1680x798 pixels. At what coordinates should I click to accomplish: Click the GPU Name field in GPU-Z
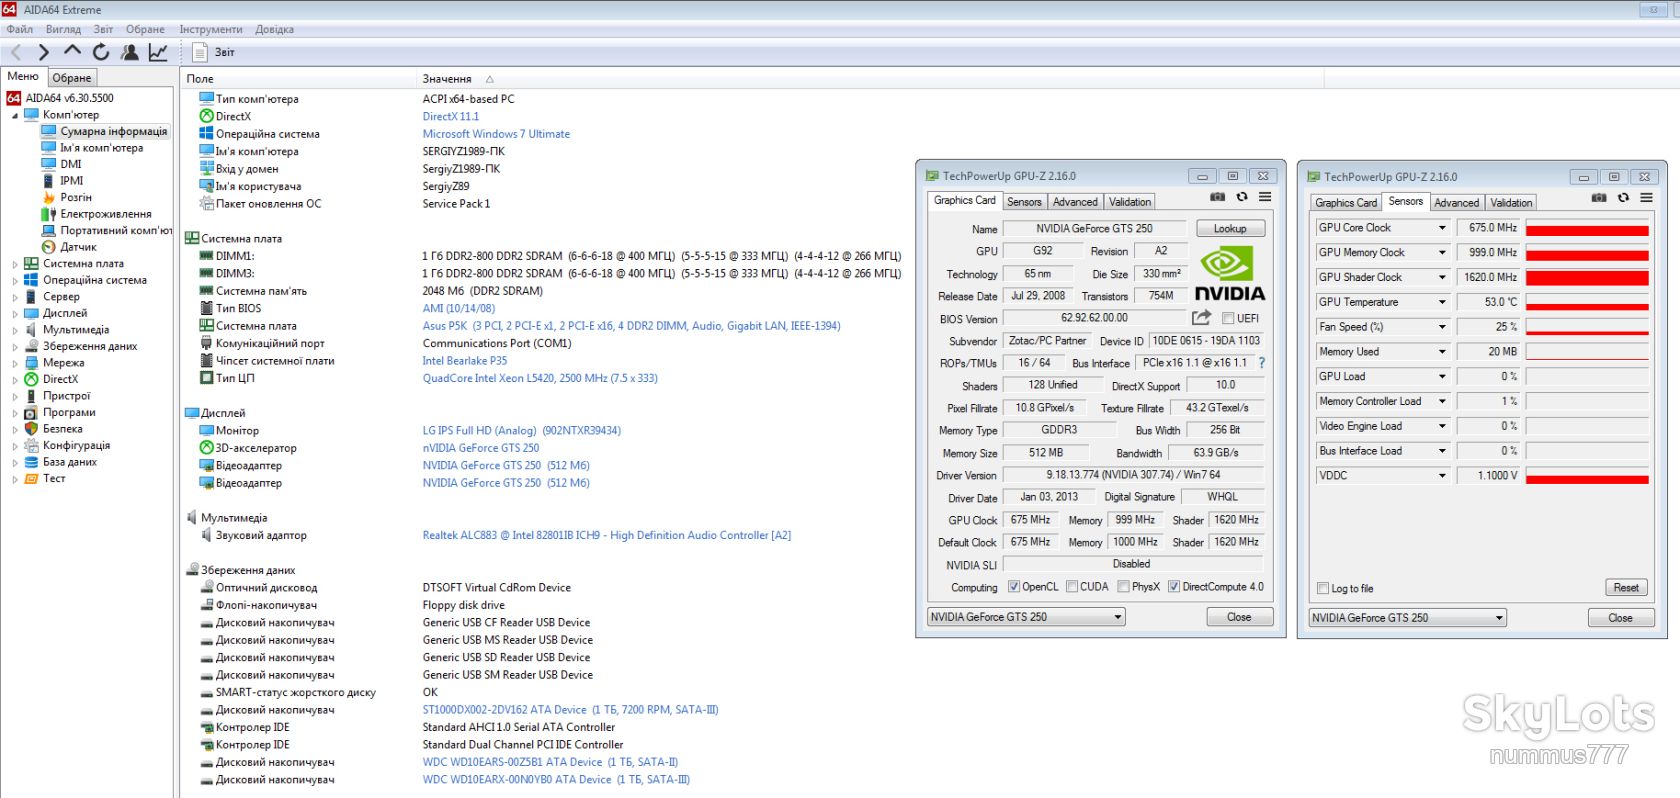1094,229
